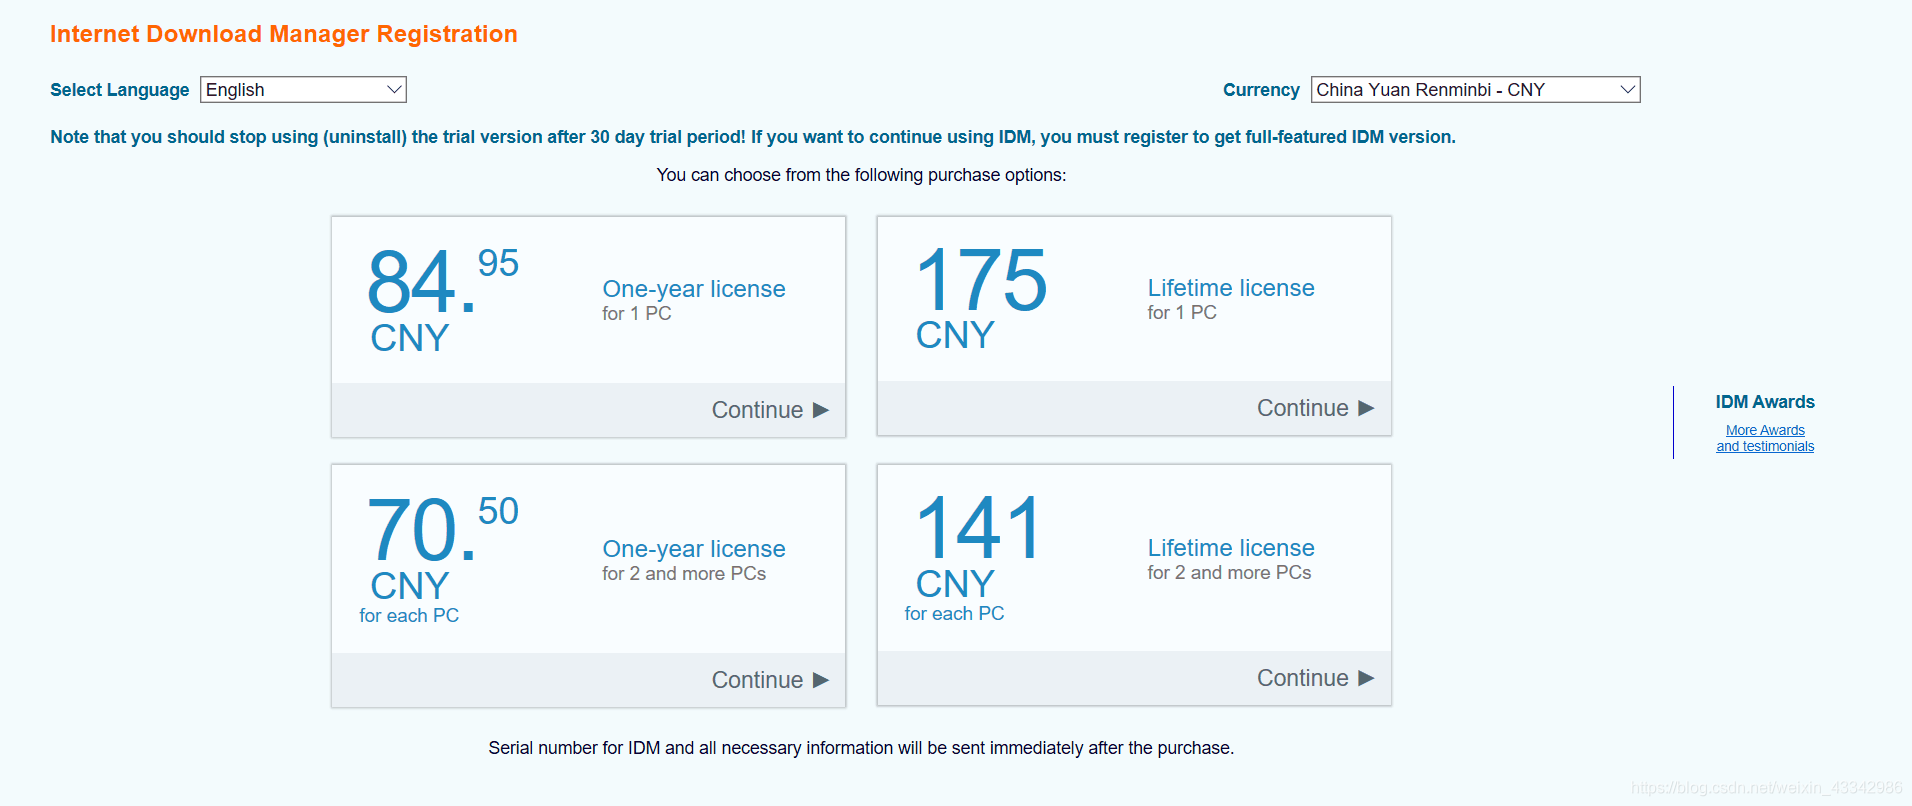
Task: Select 'One-year license' for 2 and more PCs
Action: click(x=694, y=549)
